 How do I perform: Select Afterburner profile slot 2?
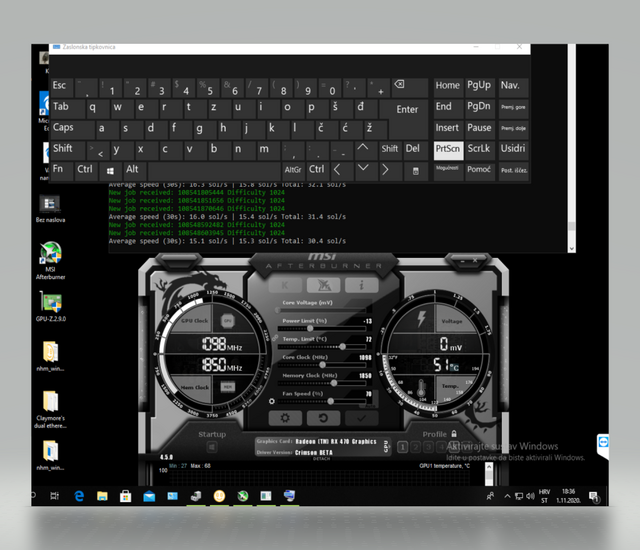click(416, 447)
